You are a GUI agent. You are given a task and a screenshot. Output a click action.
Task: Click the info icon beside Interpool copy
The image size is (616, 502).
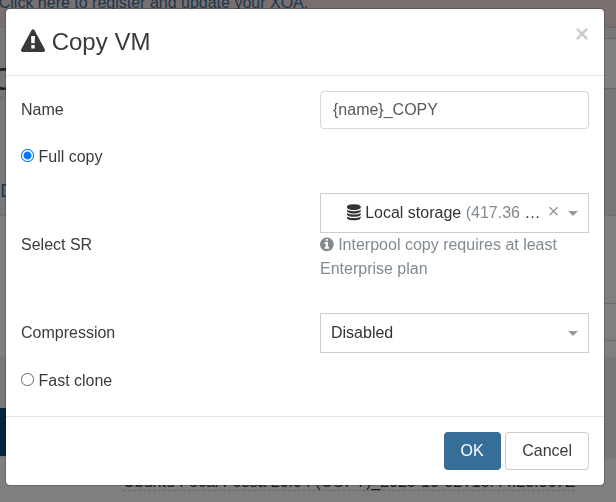[327, 244]
